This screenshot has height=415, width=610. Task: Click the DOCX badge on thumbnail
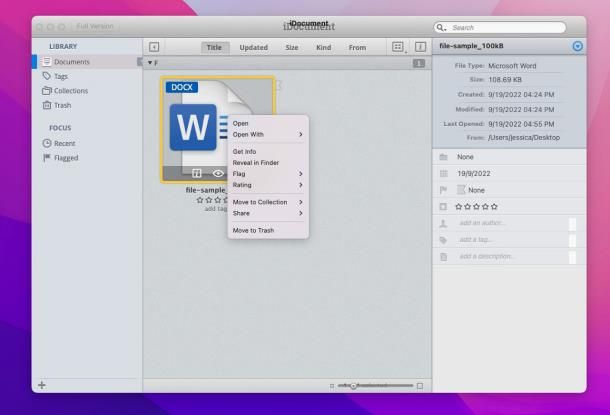(x=182, y=87)
